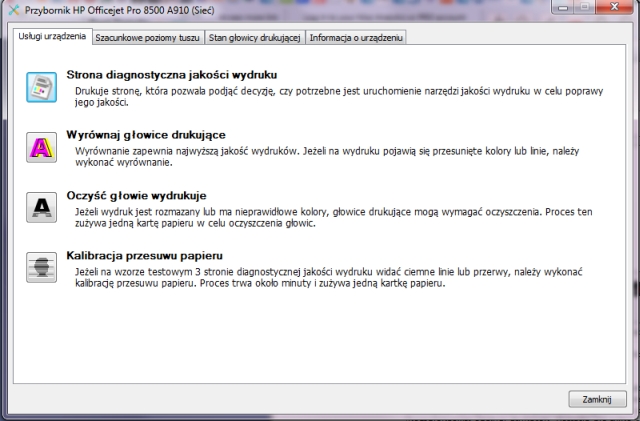Viewport: 640px width, 421px height.
Task: Open the Stan głowicy drukującej tab
Action: 254,38
